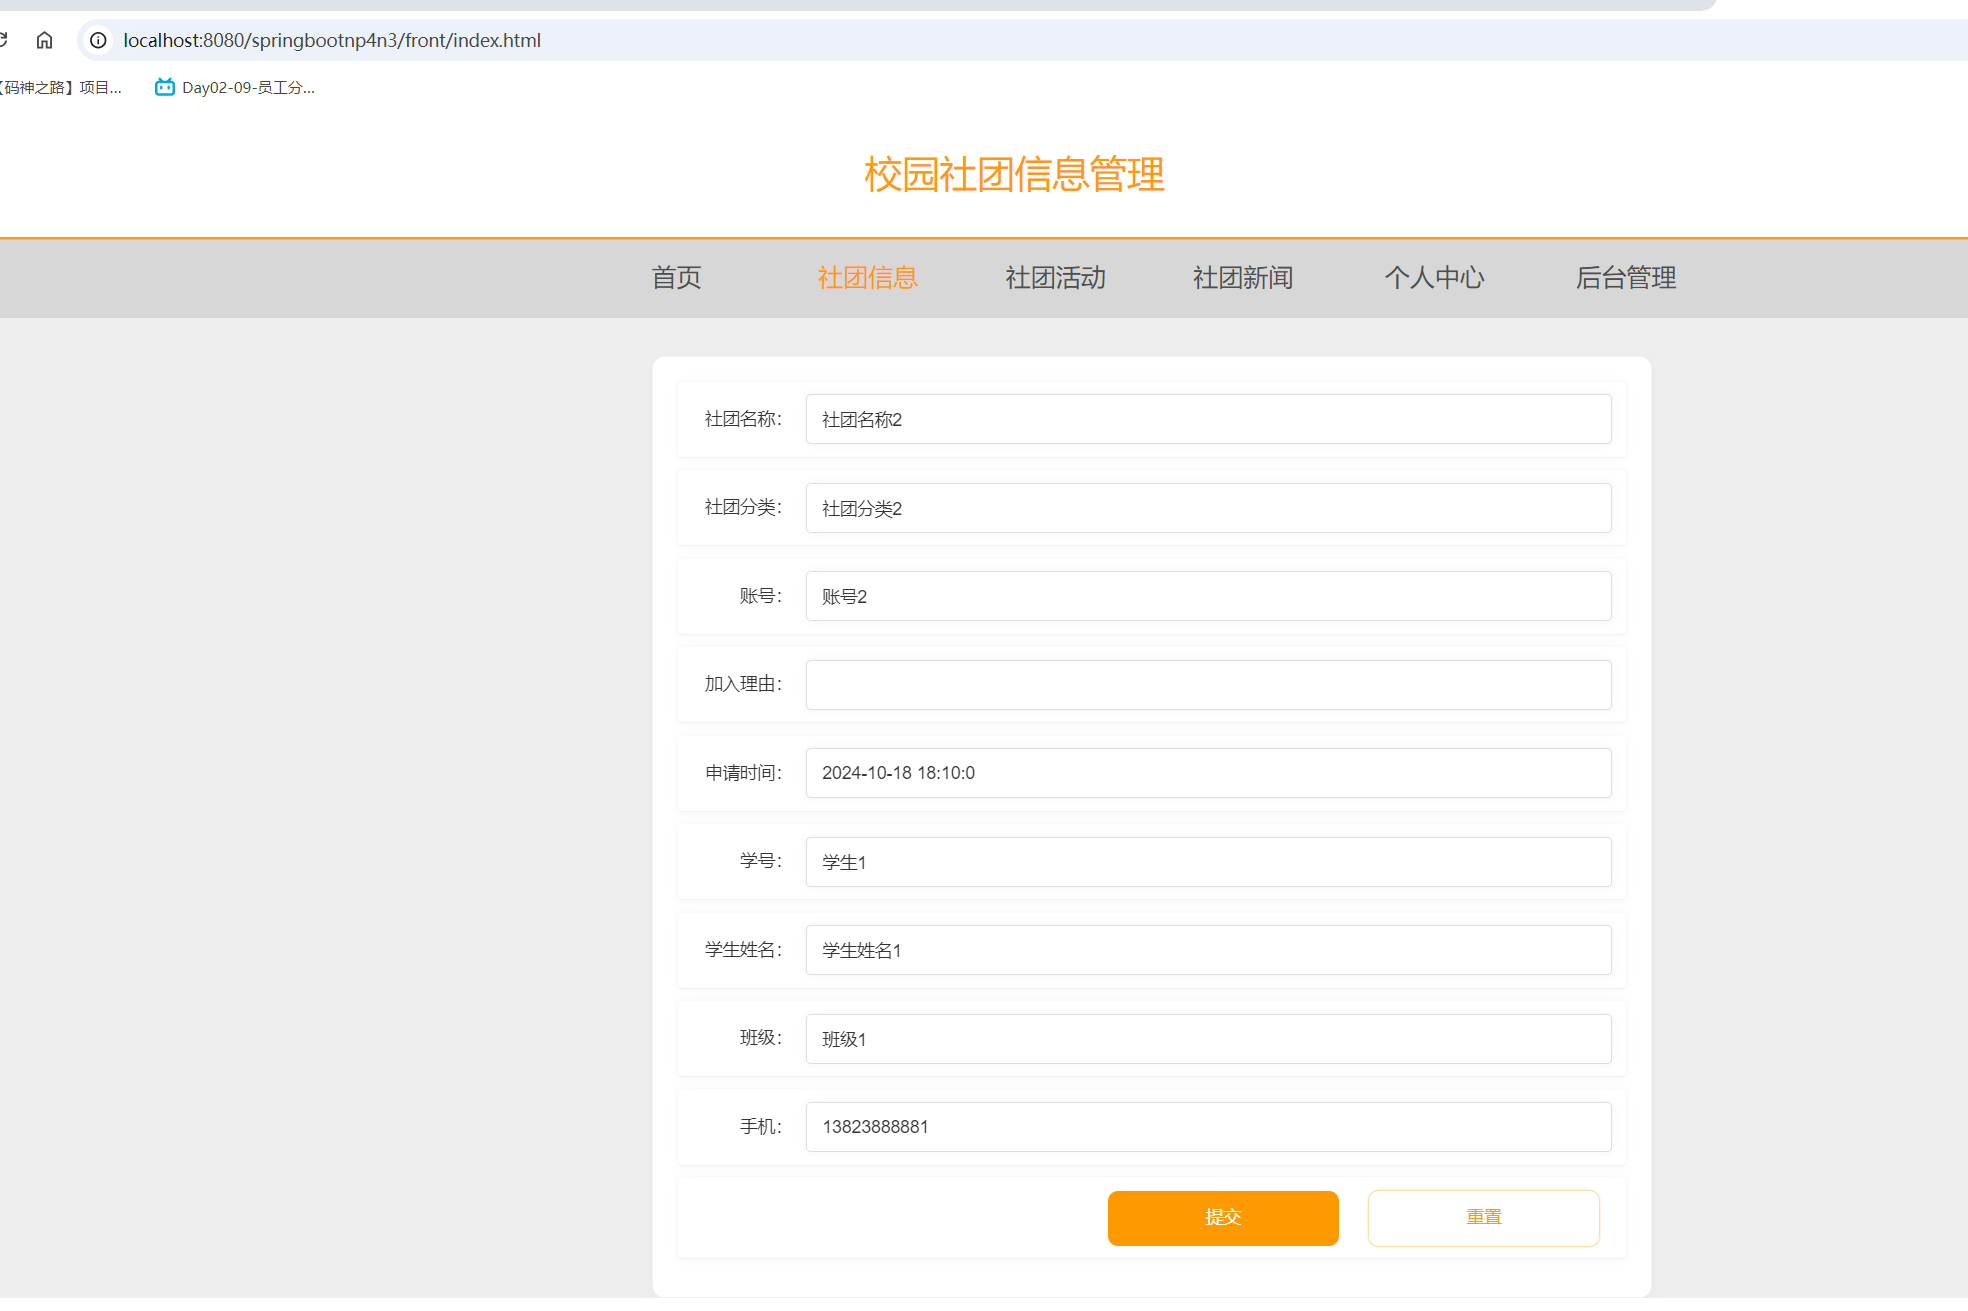
Task: Select the 社团信息 tab
Action: click(866, 278)
